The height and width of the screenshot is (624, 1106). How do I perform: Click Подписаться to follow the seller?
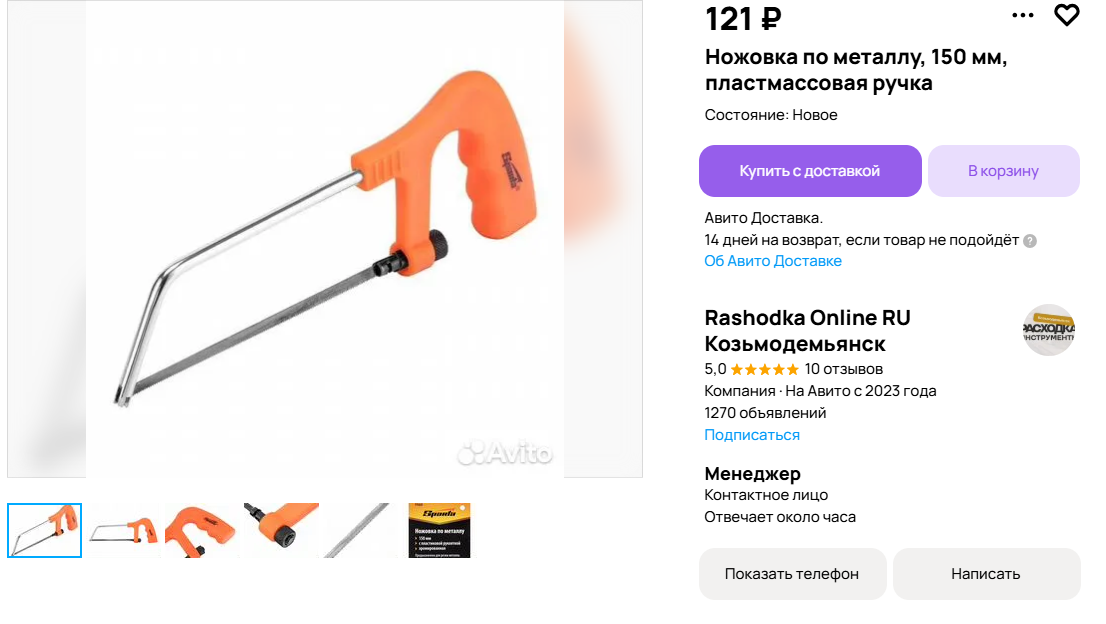click(x=751, y=435)
